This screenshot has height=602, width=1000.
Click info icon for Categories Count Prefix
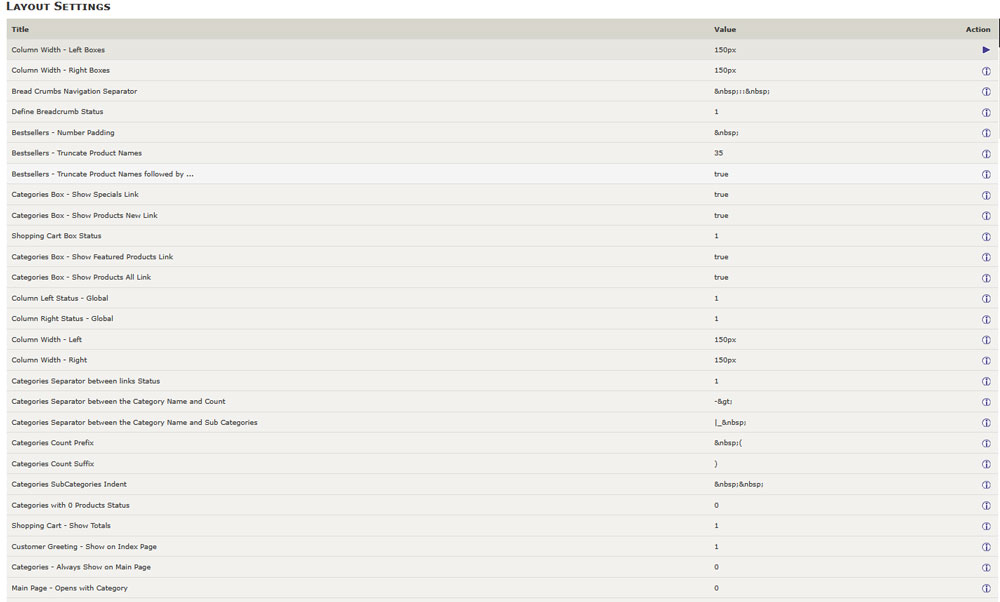[x=986, y=444]
